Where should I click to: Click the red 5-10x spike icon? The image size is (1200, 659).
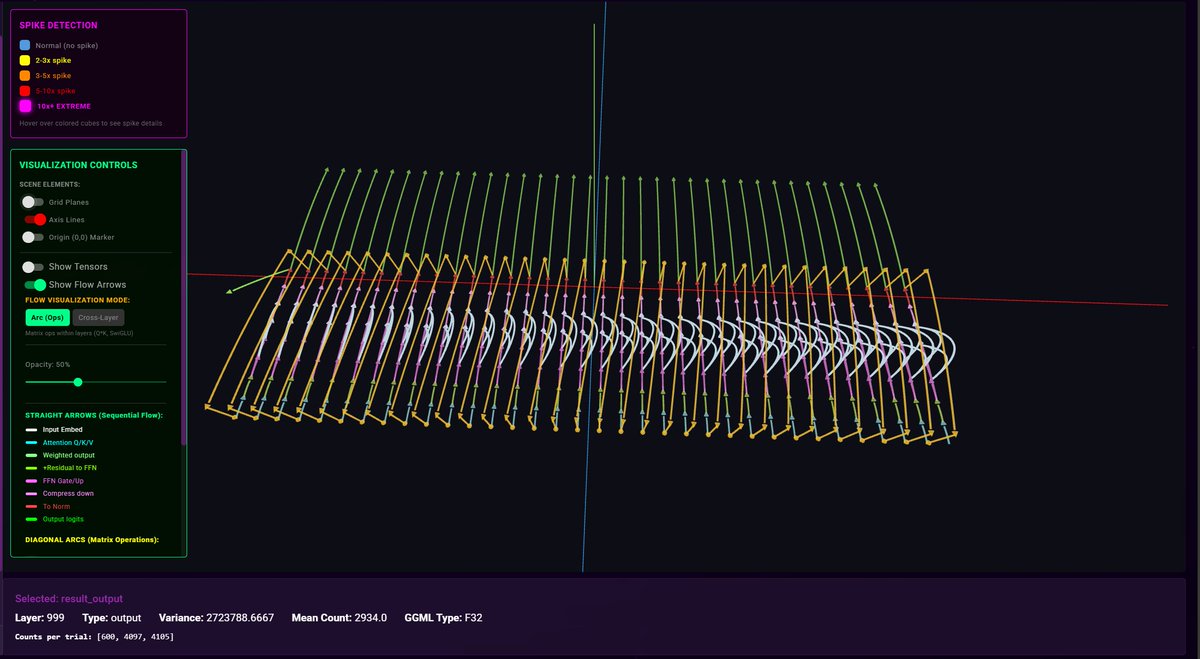(x=26, y=90)
